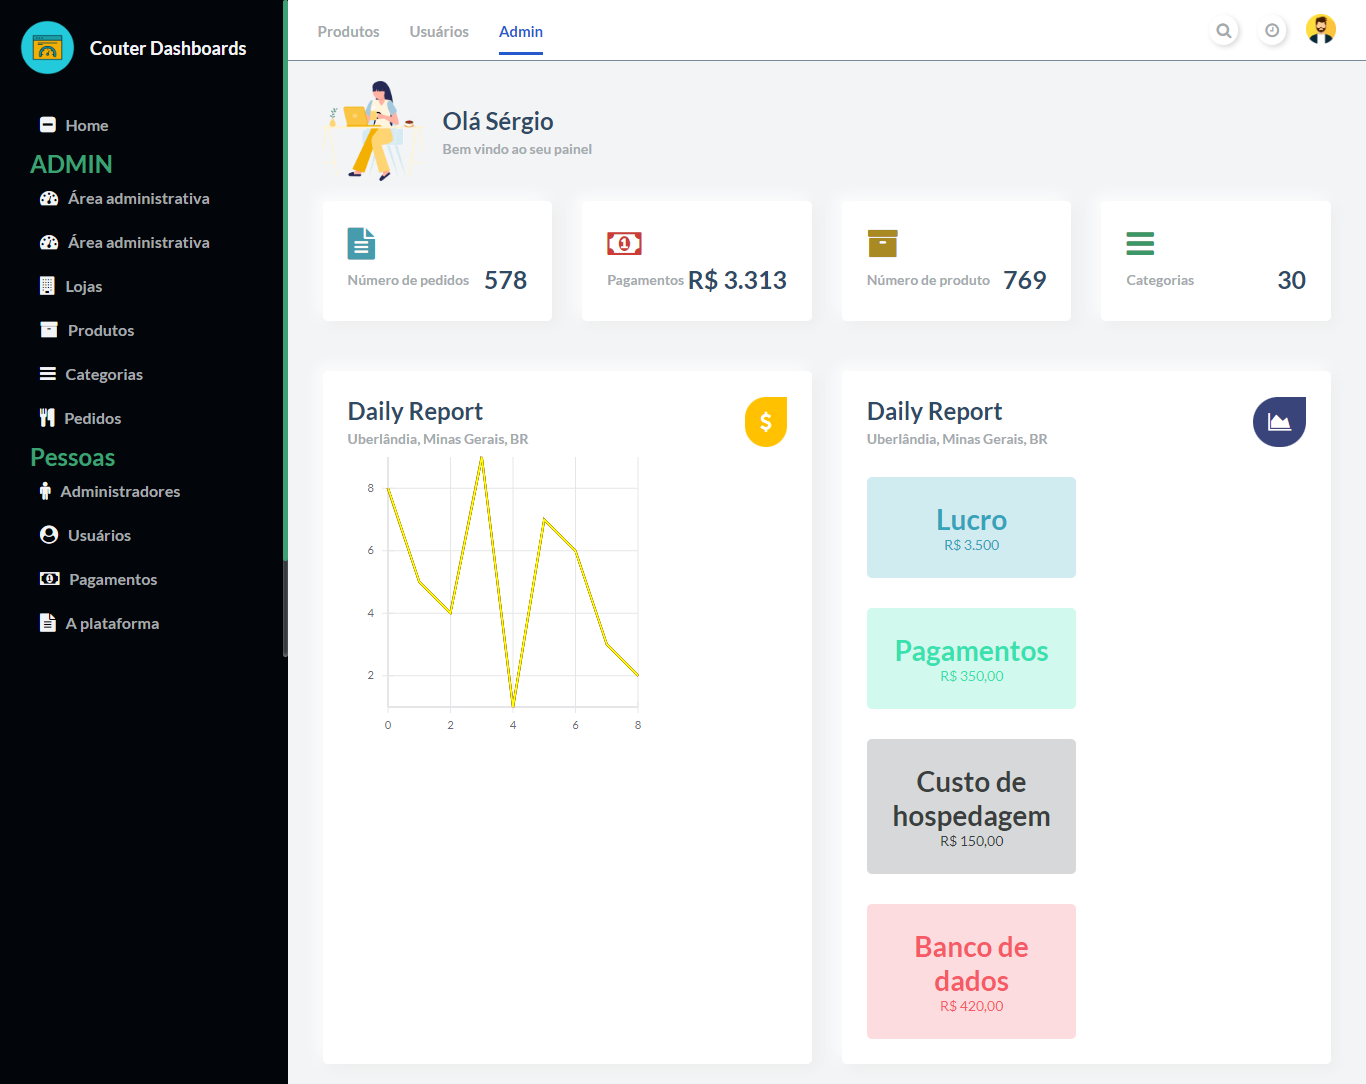Open the Couter Dashboards logo icon
The height and width of the screenshot is (1084, 1366).
click(46, 47)
